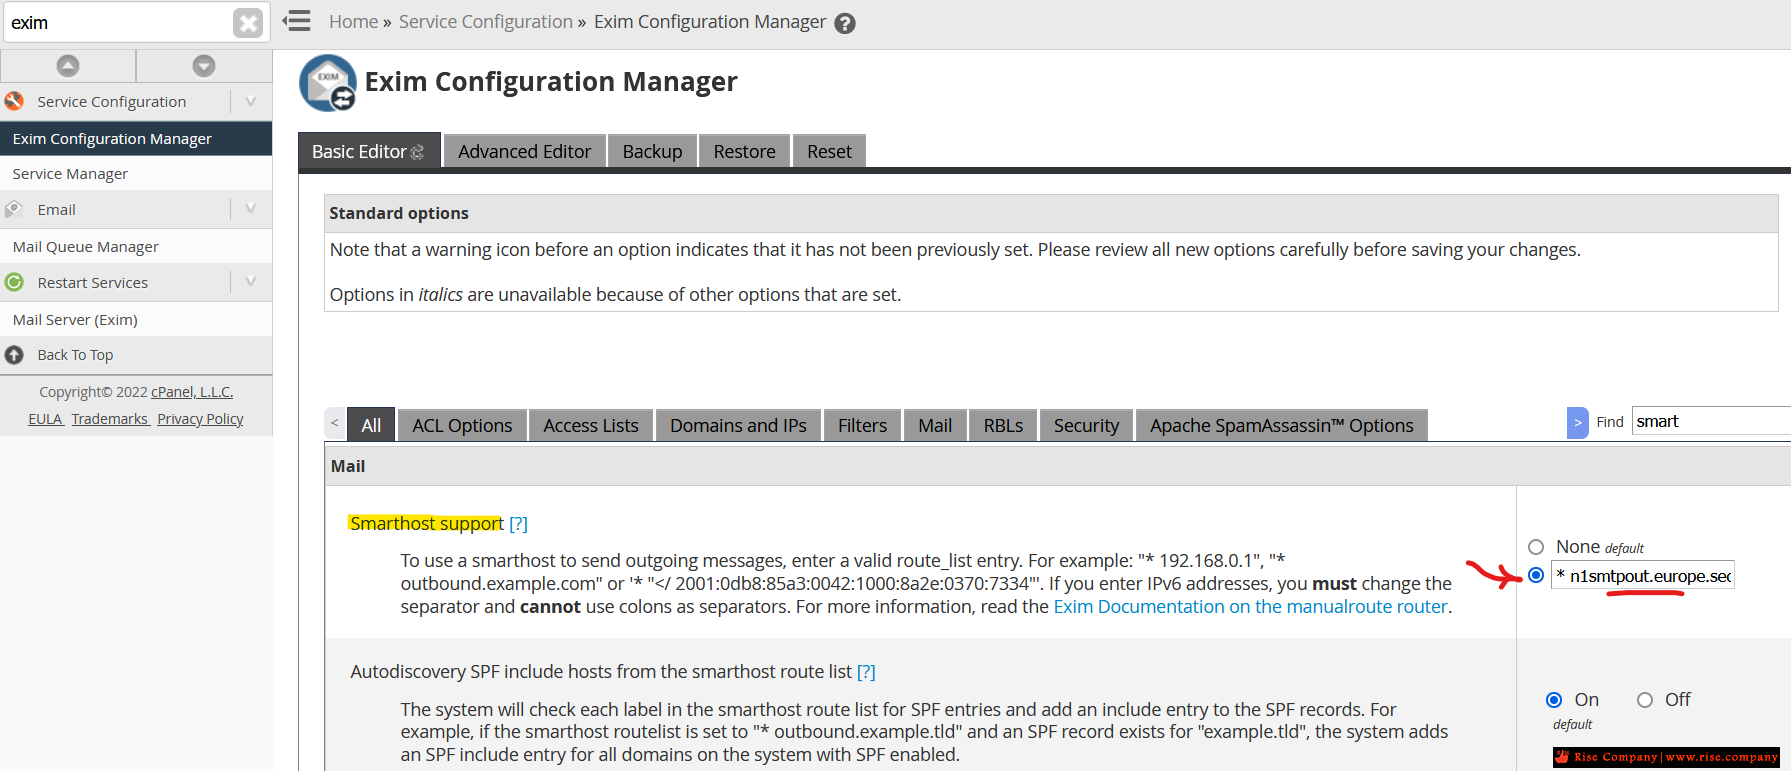Open the Trademarks link
1791x771 pixels.
pos(110,419)
